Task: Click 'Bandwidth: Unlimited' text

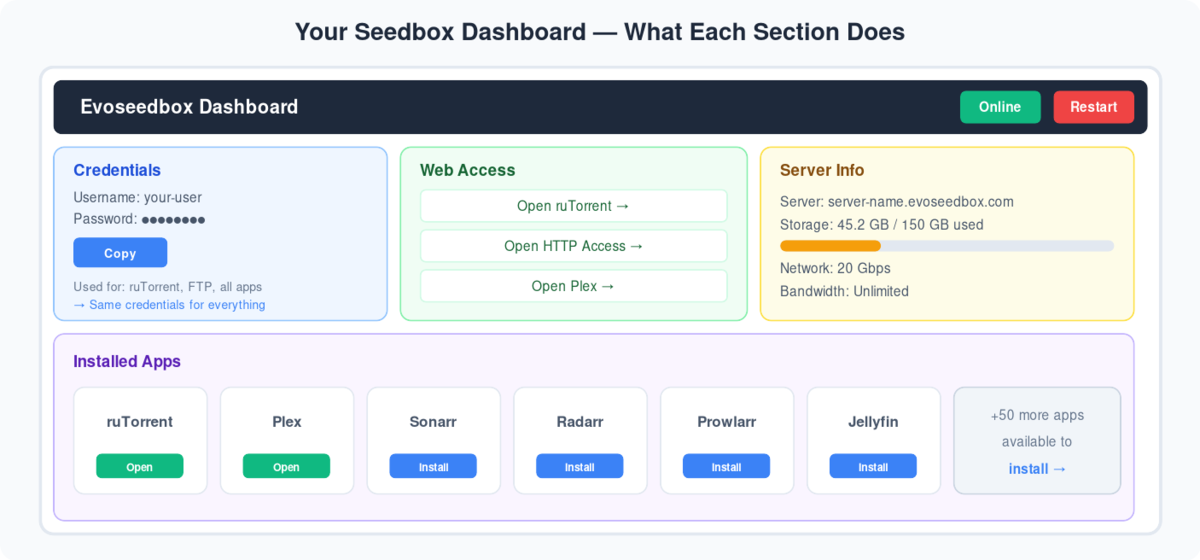Action: click(844, 291)
